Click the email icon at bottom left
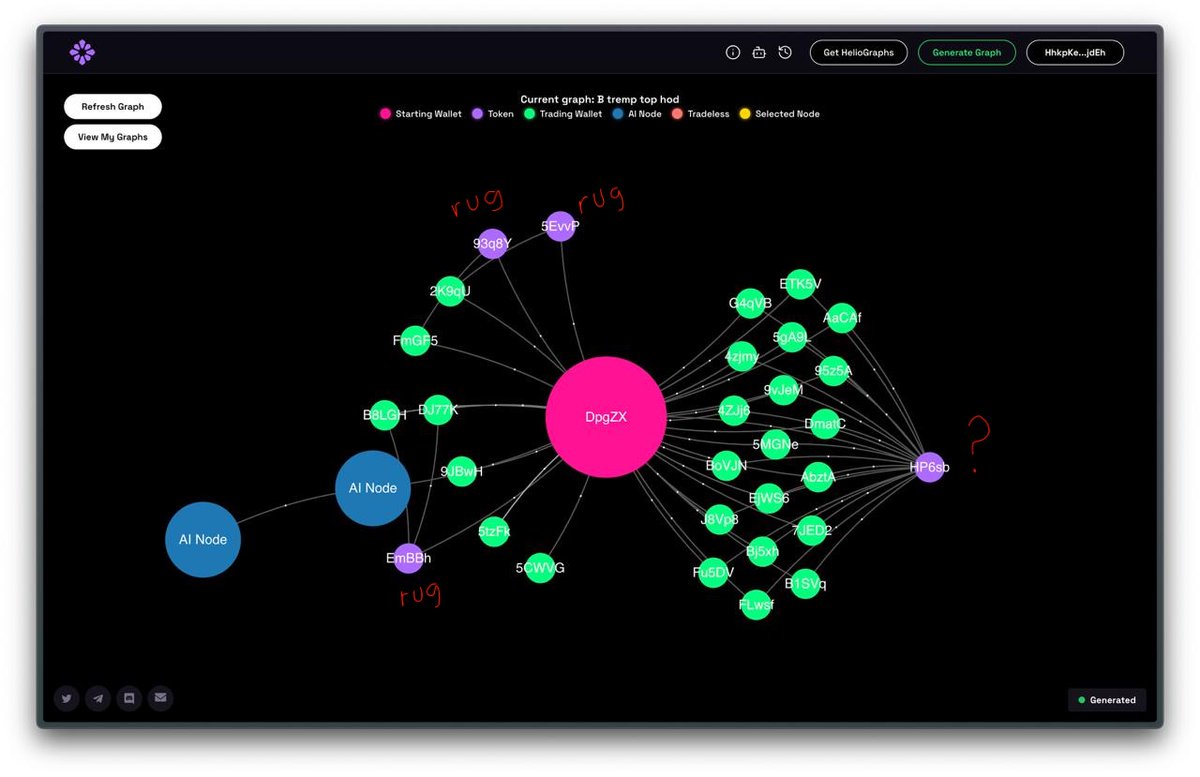Image resolution: width=1200 pixels, height=777 pixels. pyautogui.click(x=160, y=698)
